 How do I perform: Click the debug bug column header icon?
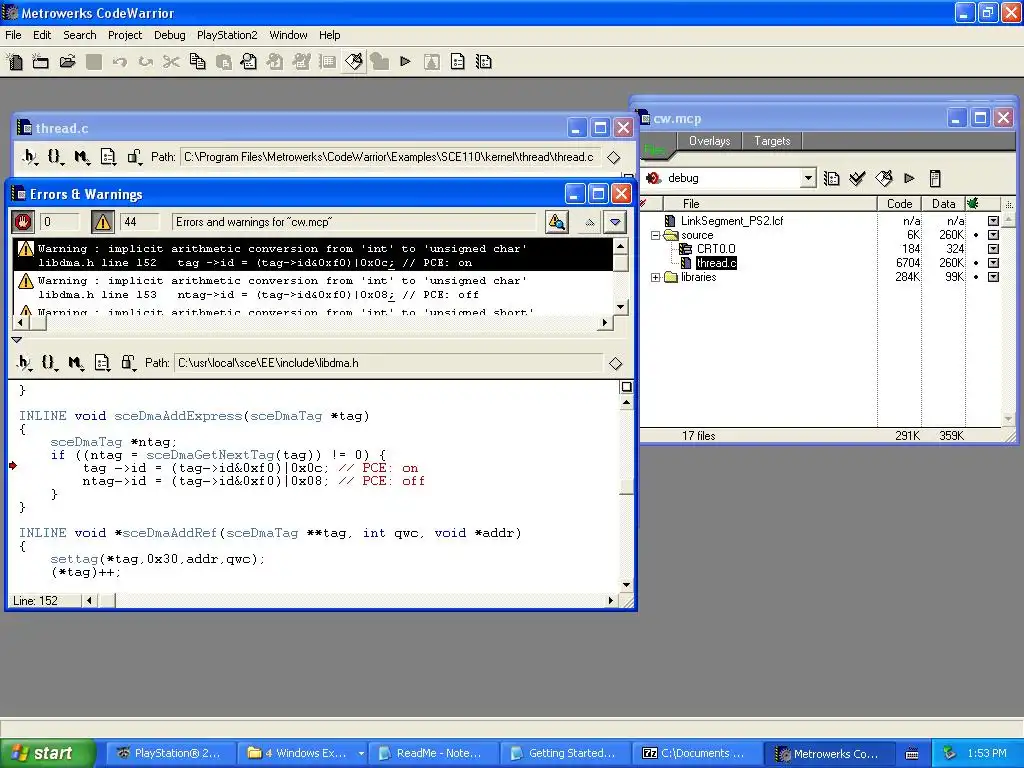pyautogui.click(x=972, y=204)
